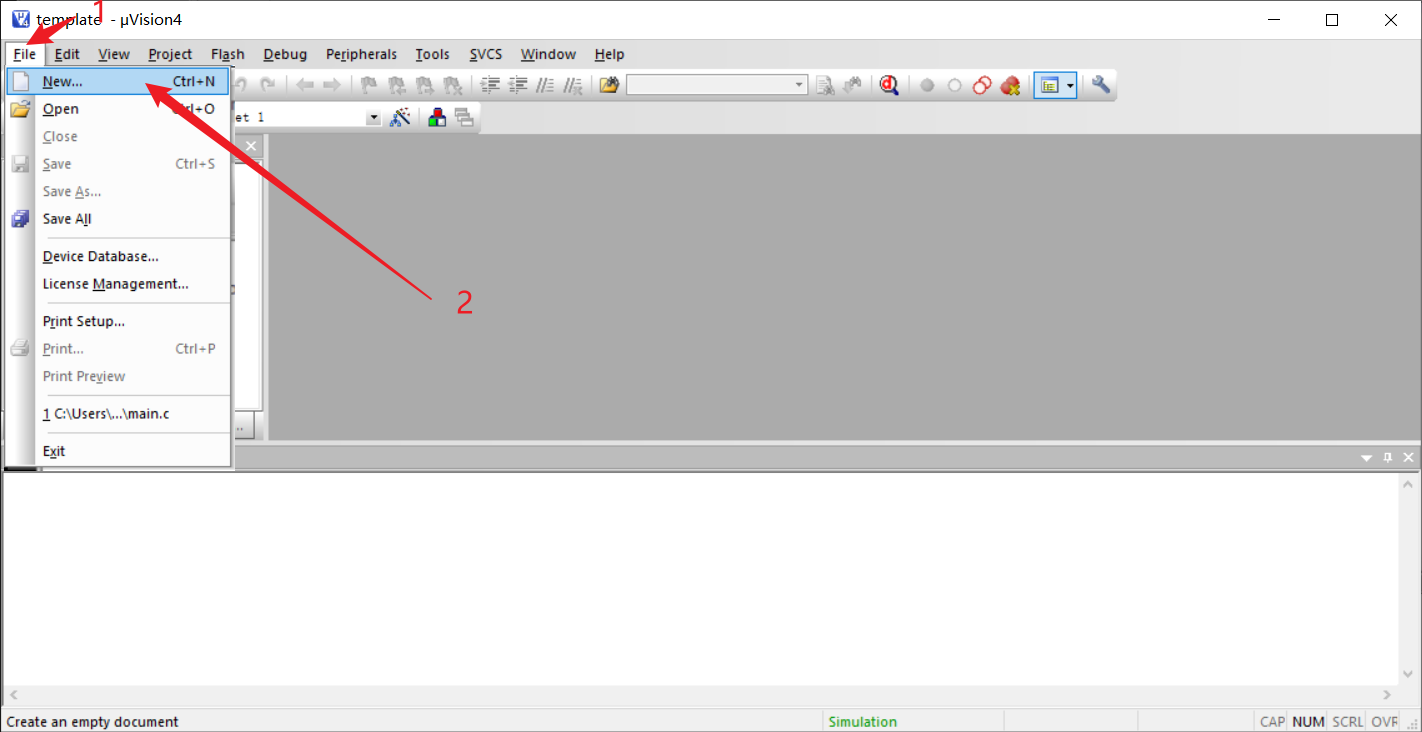This screenshot has width=1422, height=732.
Task: Open the SVCS menu
Action: coord(486,54)
